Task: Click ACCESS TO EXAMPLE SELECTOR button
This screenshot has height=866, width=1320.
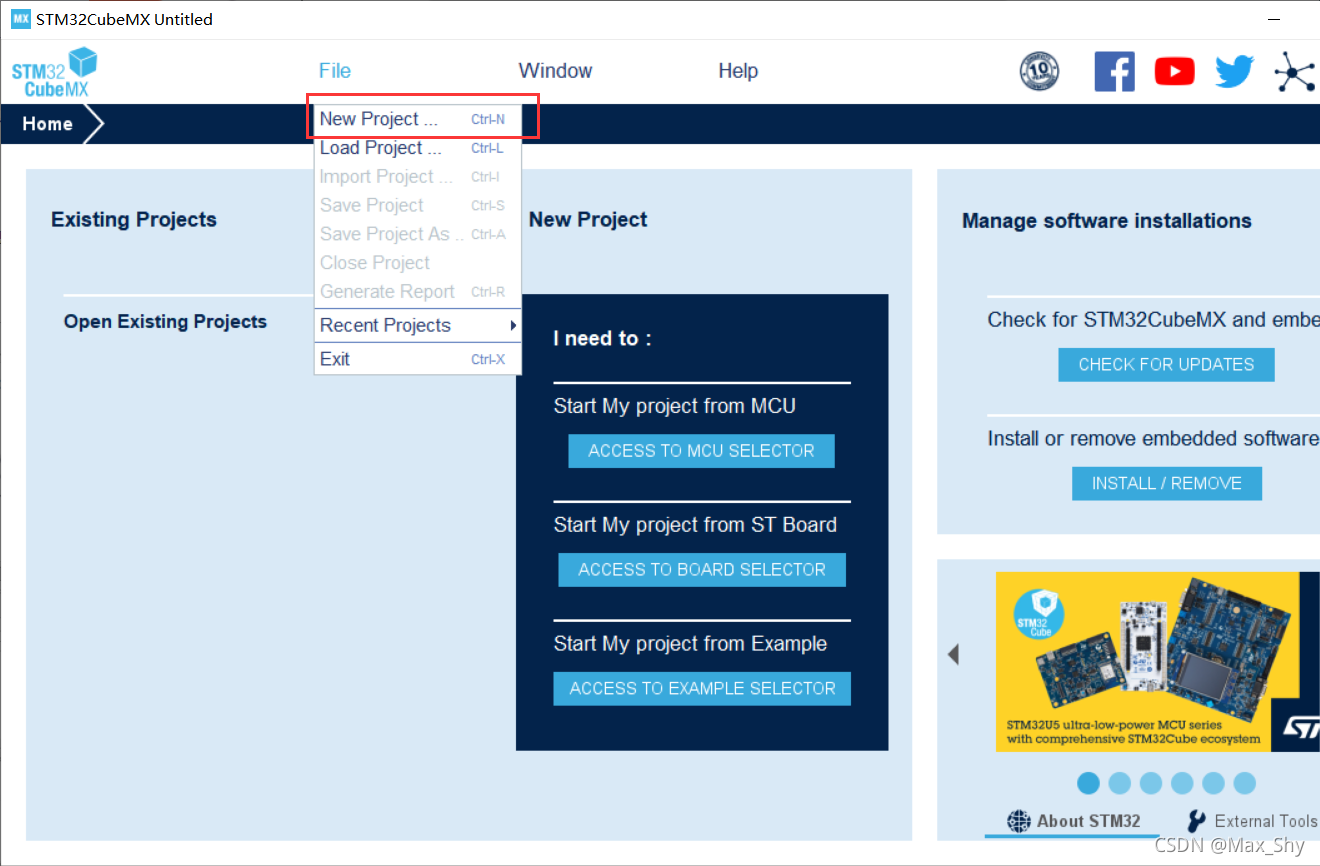Action: [702, 689]
